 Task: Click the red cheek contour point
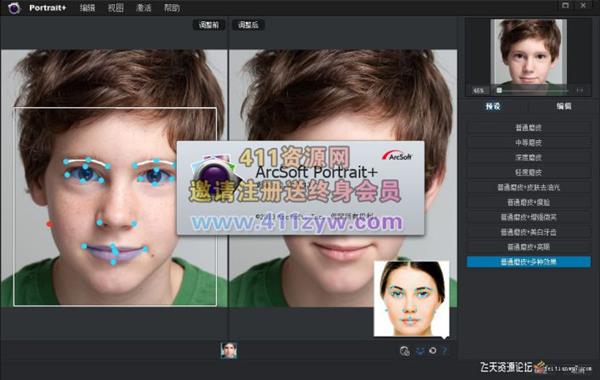(49, 224)
